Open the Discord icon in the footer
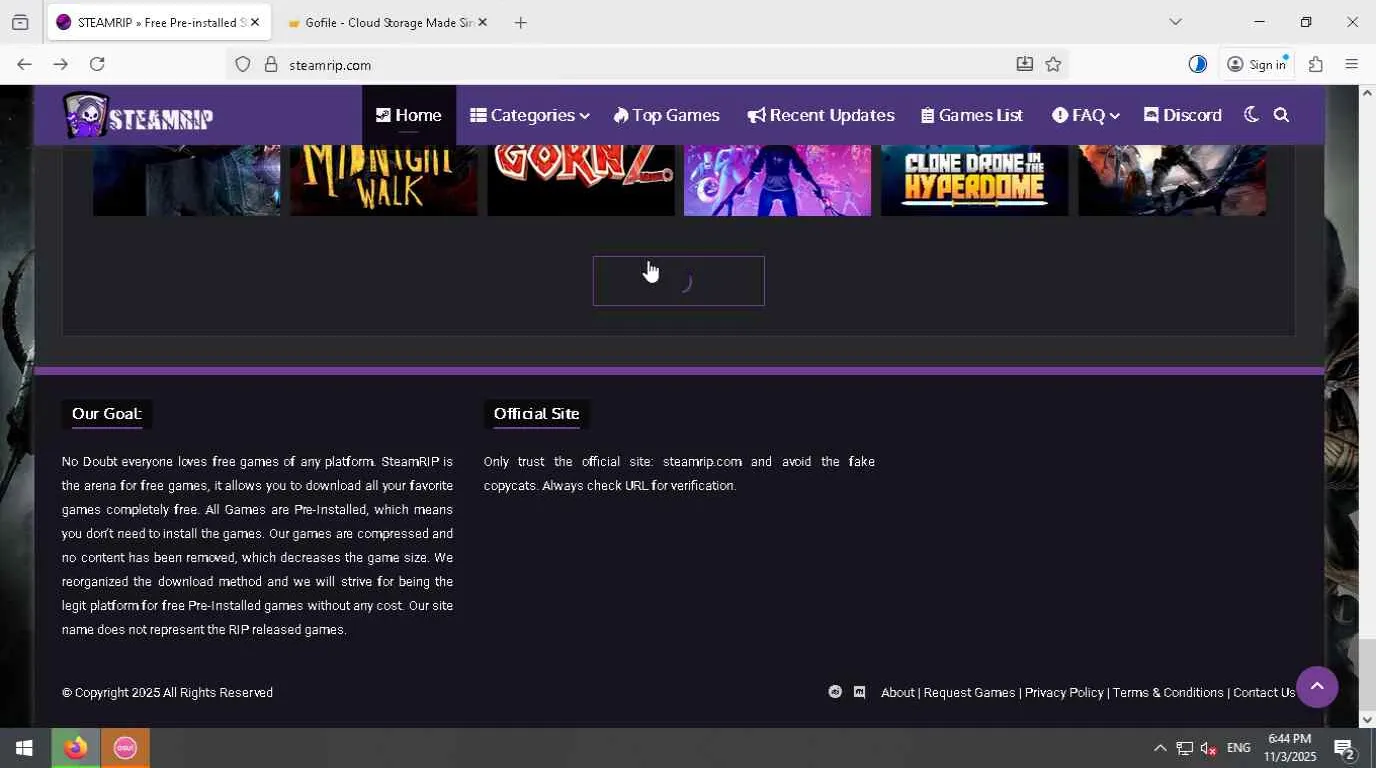The width and height of the screenshot is (1376, 768). [x=859, y=692]
